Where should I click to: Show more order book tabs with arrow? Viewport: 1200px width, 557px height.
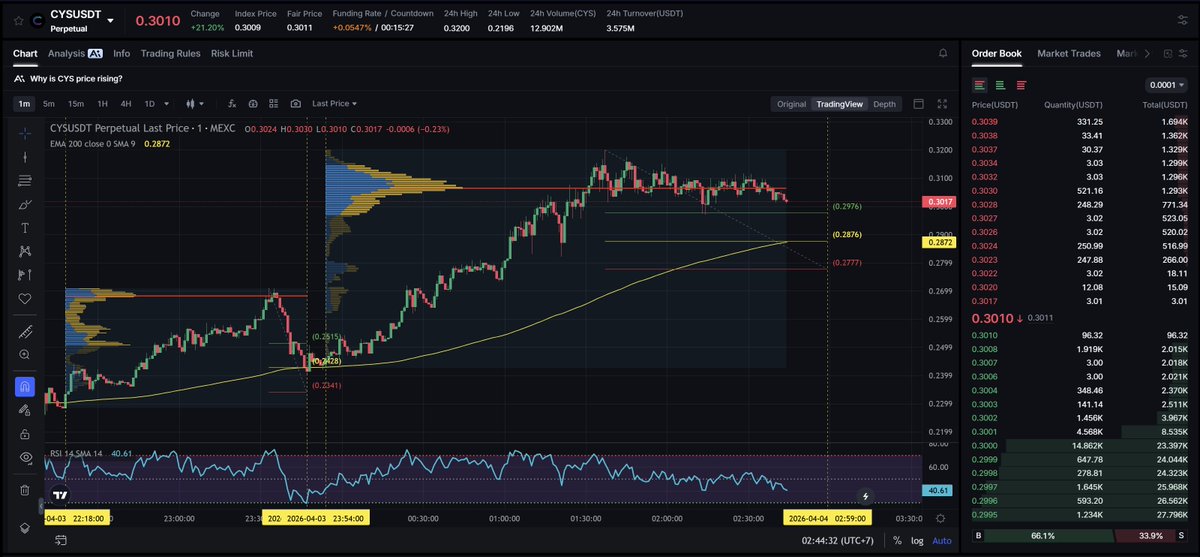[x=1146, y=53]
